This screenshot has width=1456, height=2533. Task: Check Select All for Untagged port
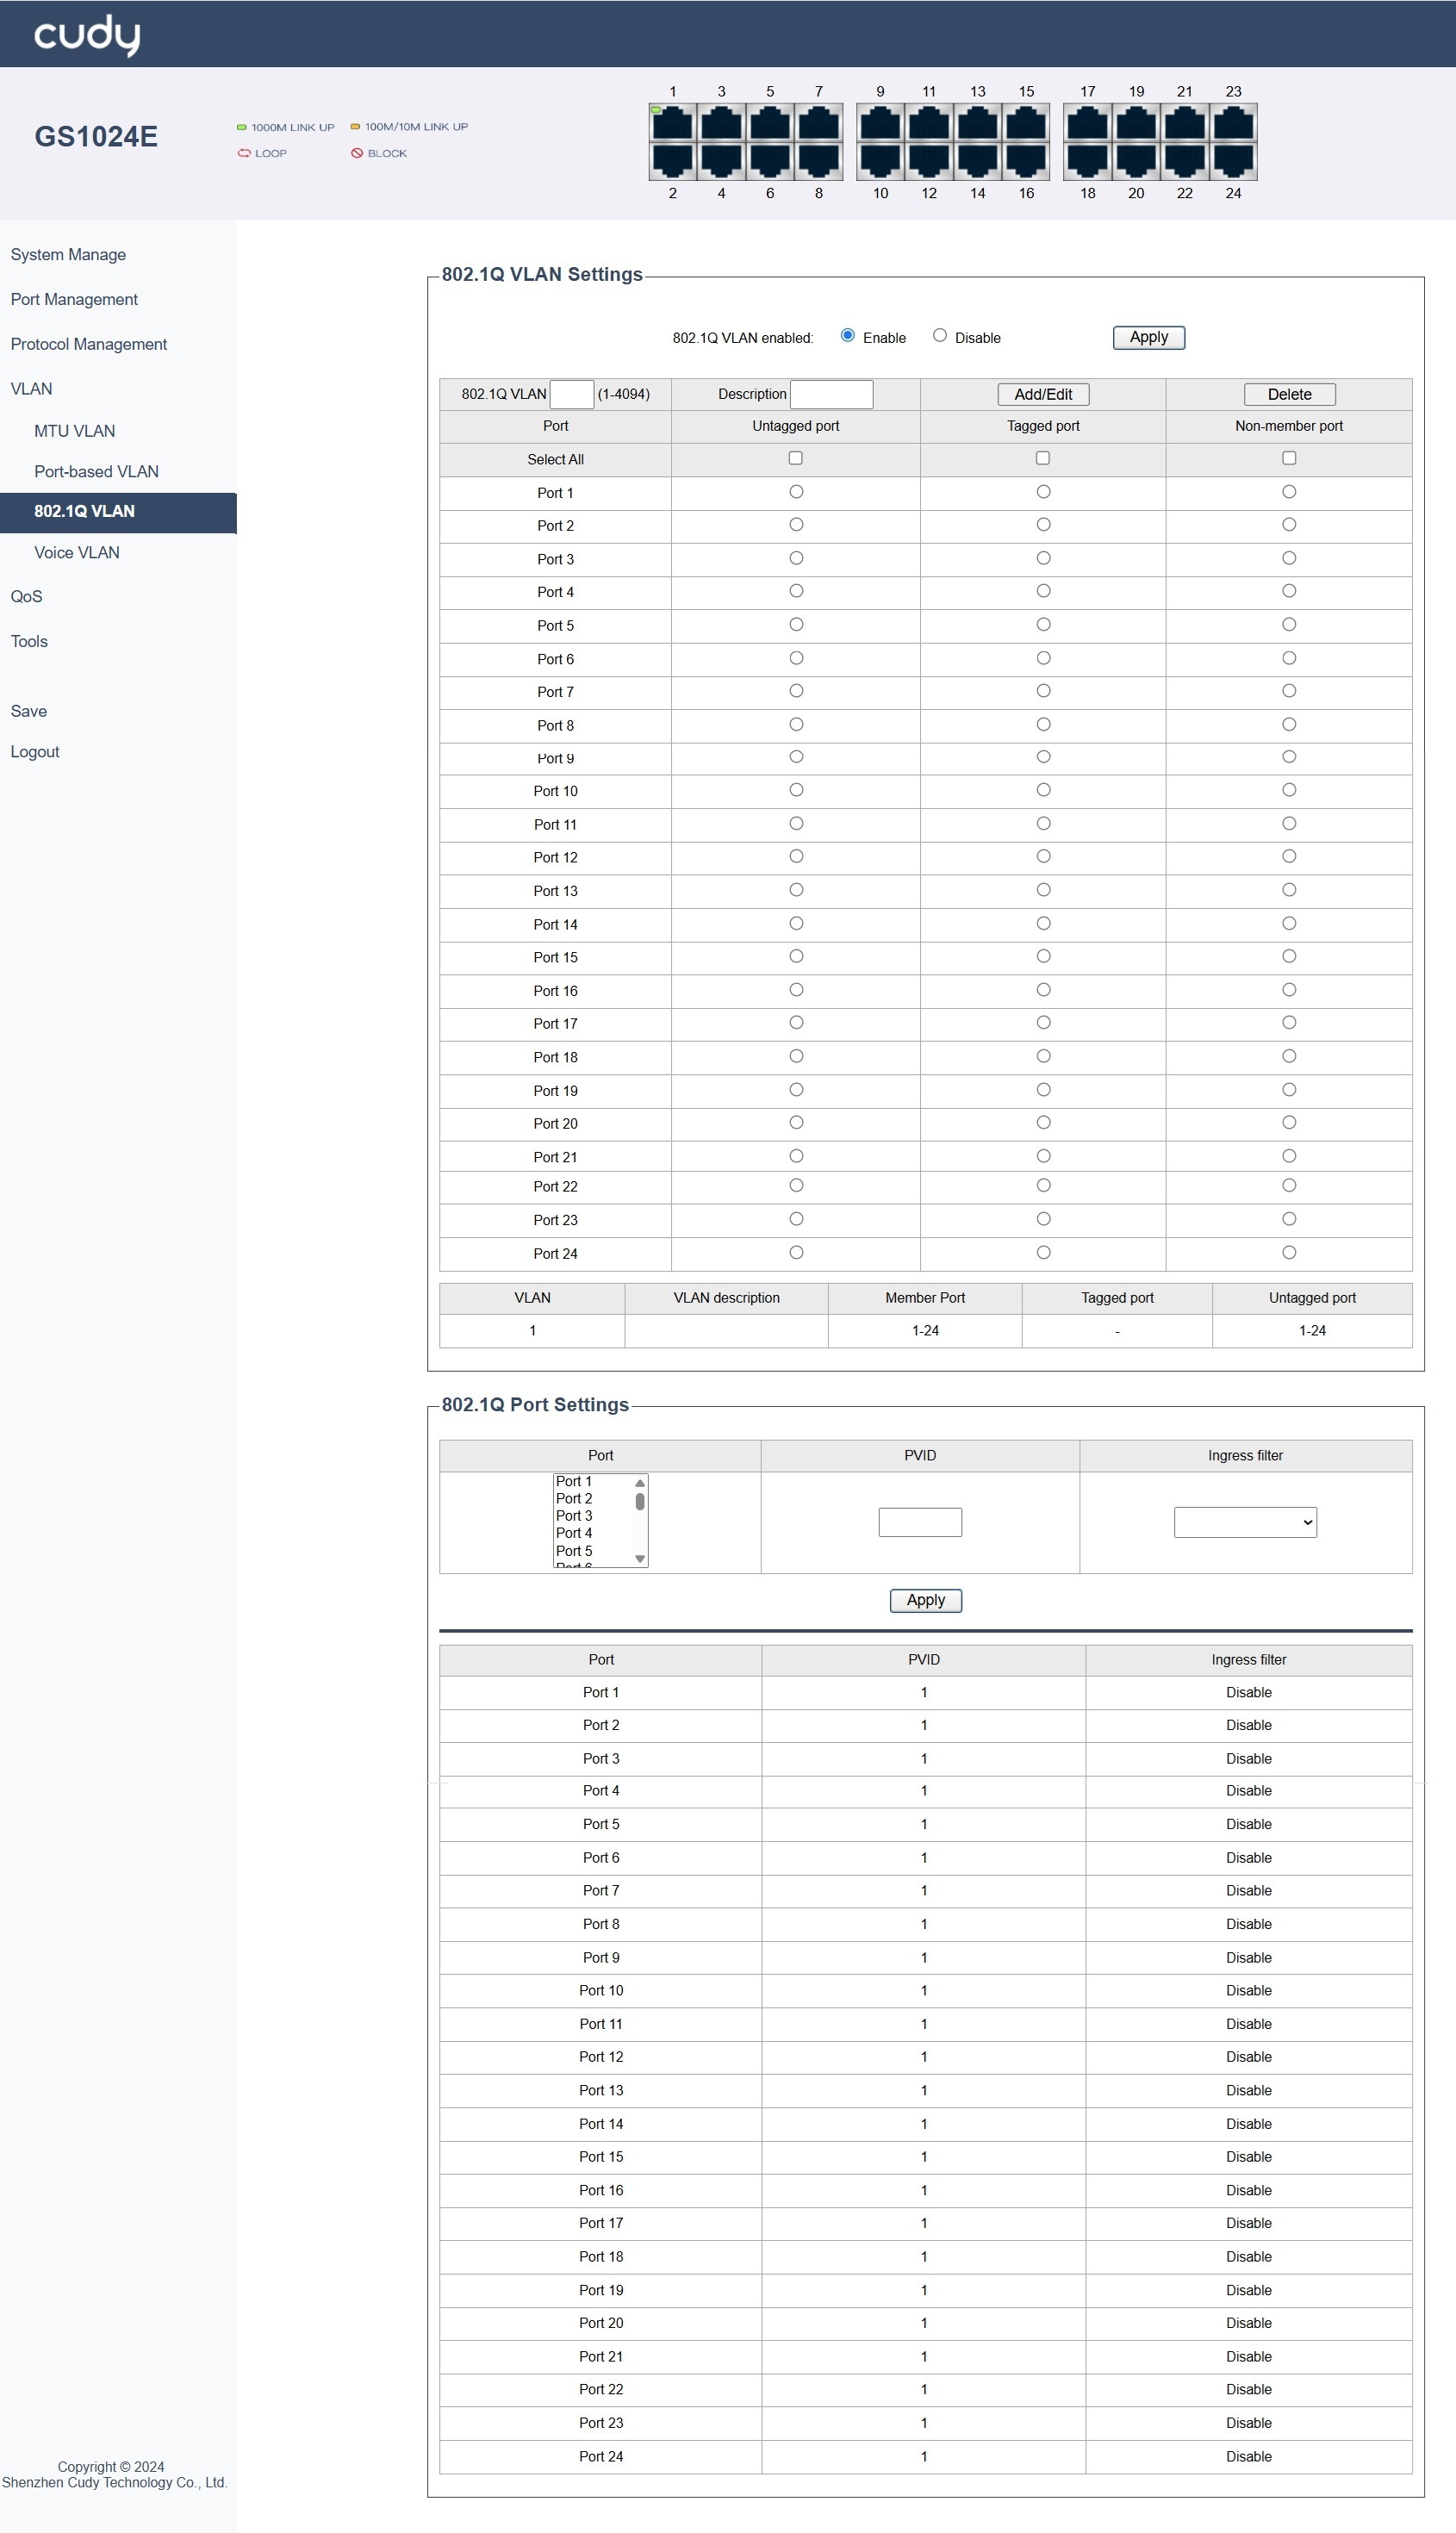(796, 458)
